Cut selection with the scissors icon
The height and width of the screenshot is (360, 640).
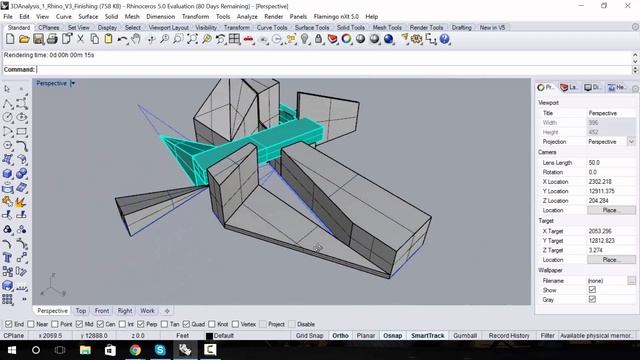(x=80, y=39)
